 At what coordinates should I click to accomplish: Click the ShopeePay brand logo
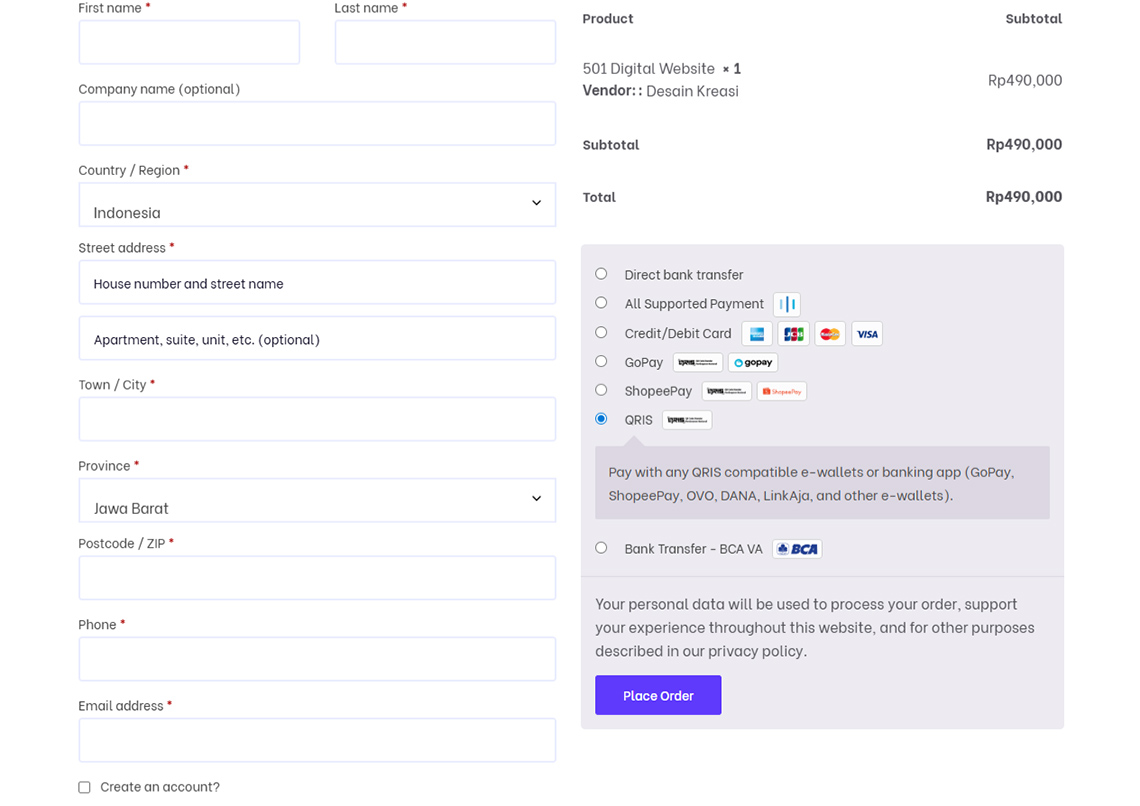point(781,391)
